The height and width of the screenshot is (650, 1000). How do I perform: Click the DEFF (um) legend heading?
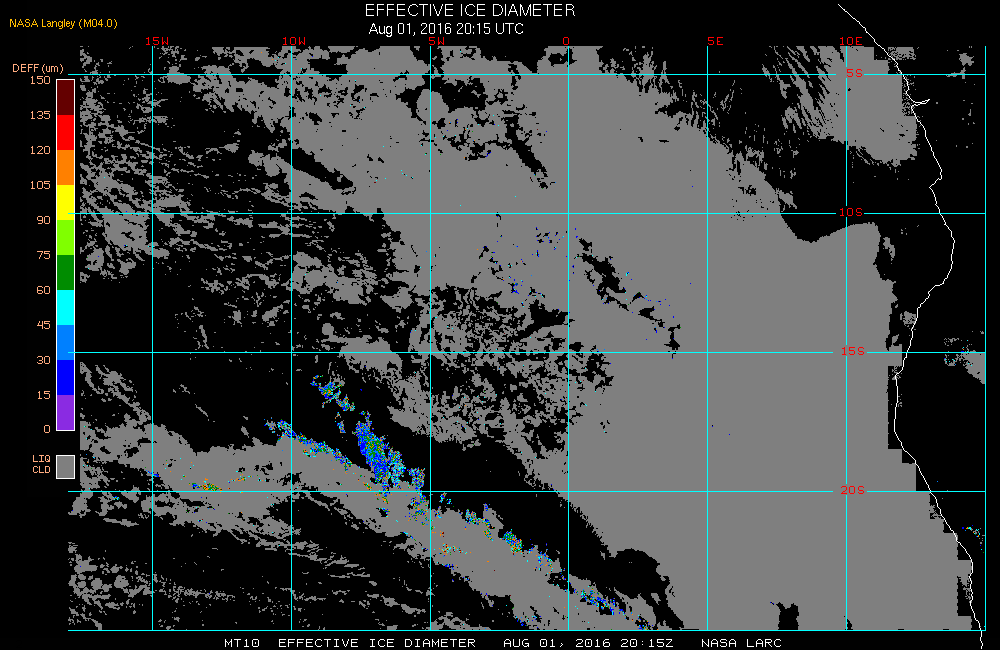[x=38, y=68]
